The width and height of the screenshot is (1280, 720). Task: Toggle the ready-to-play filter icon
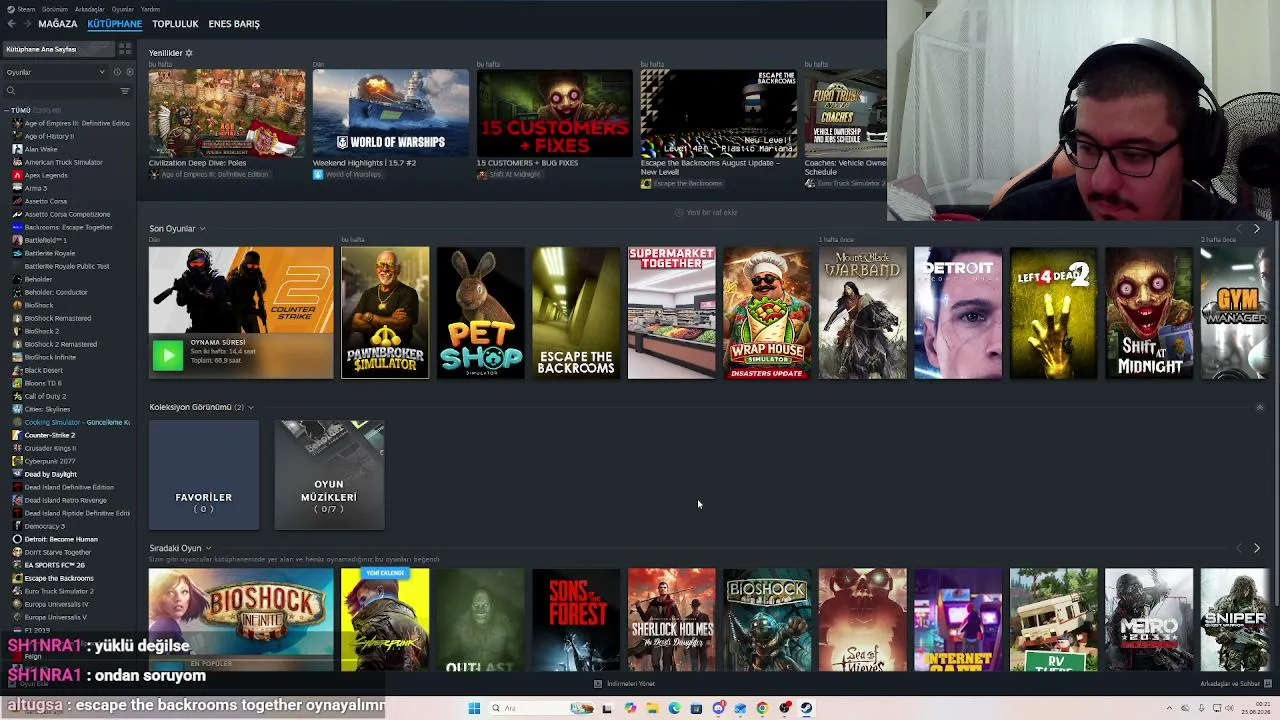[129, 72]
